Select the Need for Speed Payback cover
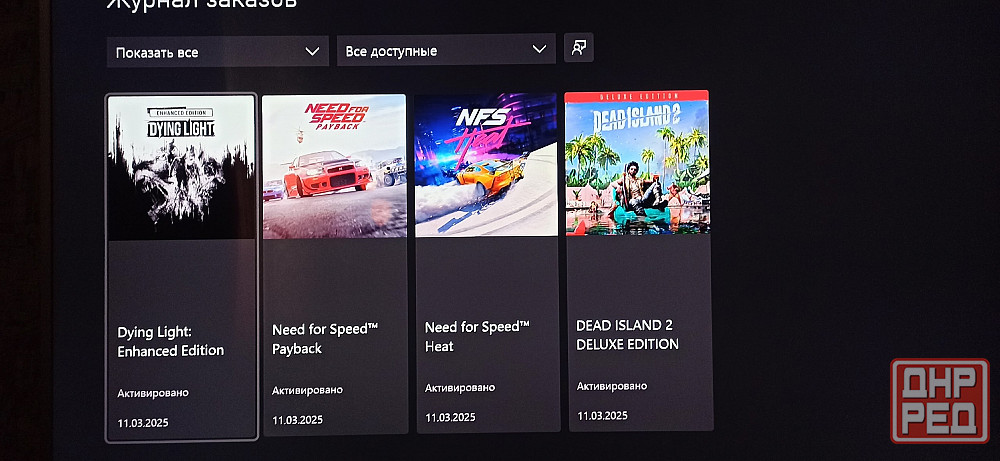Image resolution: width=1000 pixels, height=461 pixels. click(x=334, y=166)
